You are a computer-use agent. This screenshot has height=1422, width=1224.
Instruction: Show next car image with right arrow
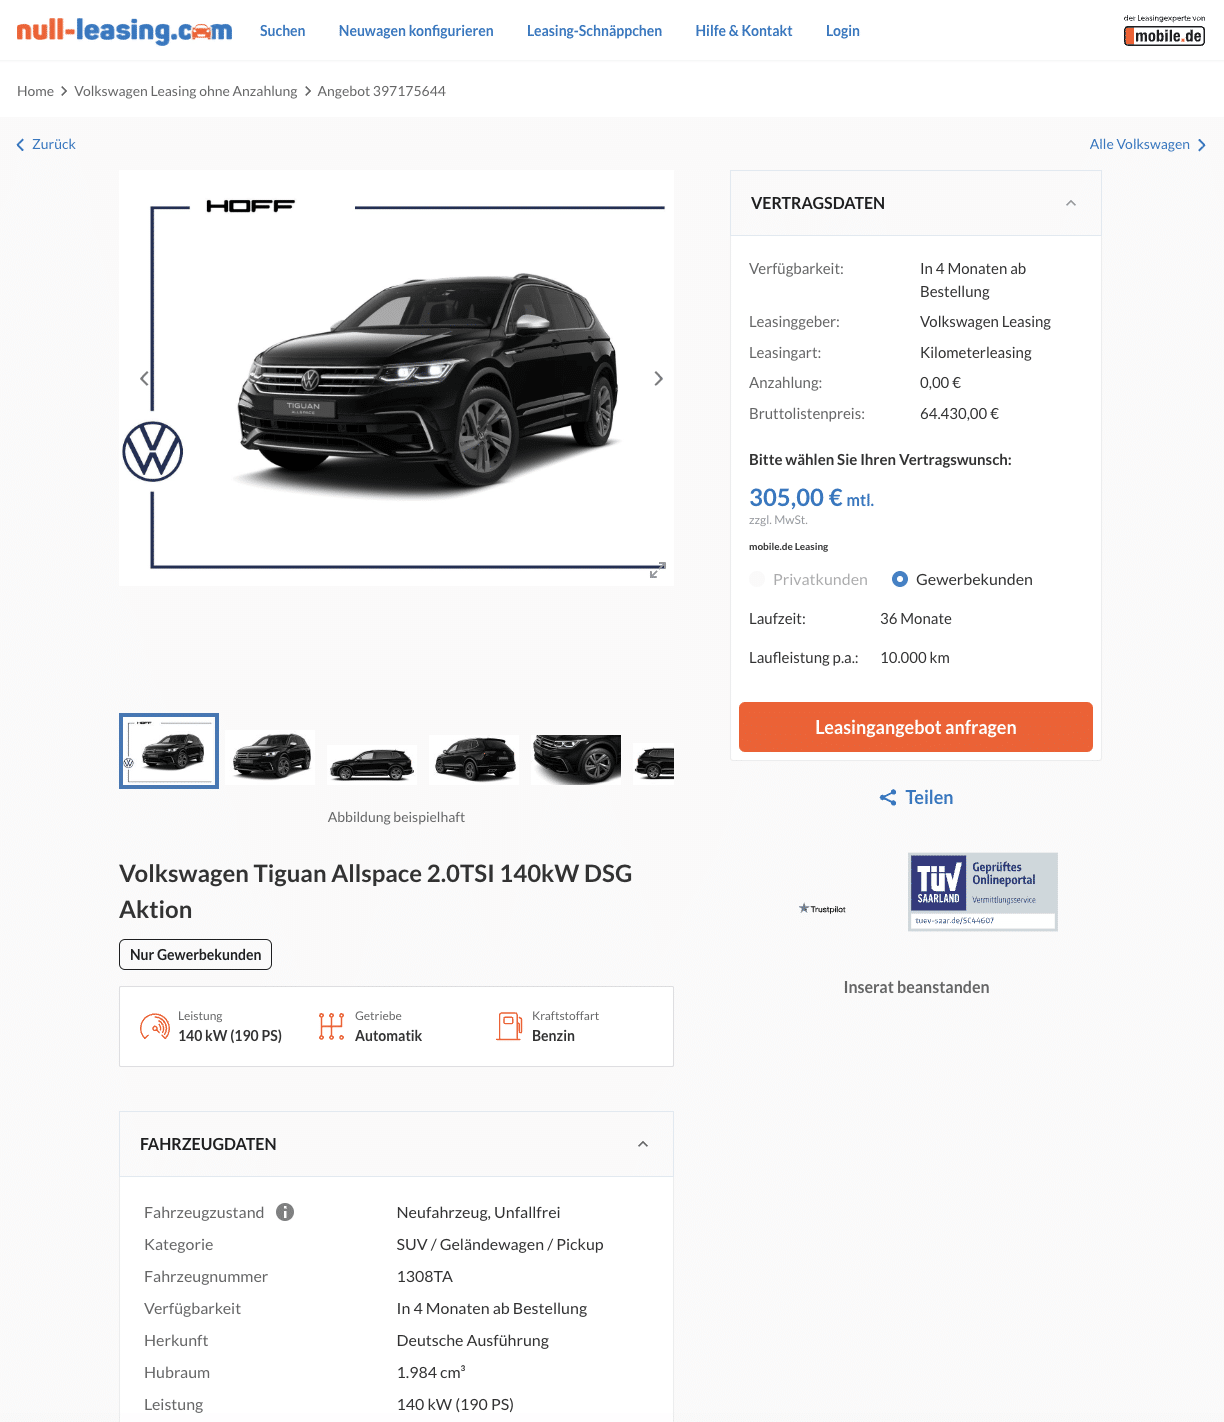pos(658,378)
